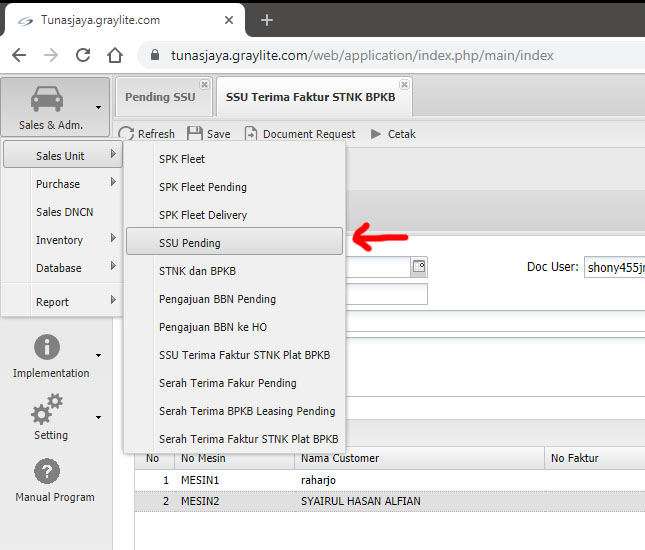
Task: Open the Implementation info icon
Action: click(x=47, y=348)
